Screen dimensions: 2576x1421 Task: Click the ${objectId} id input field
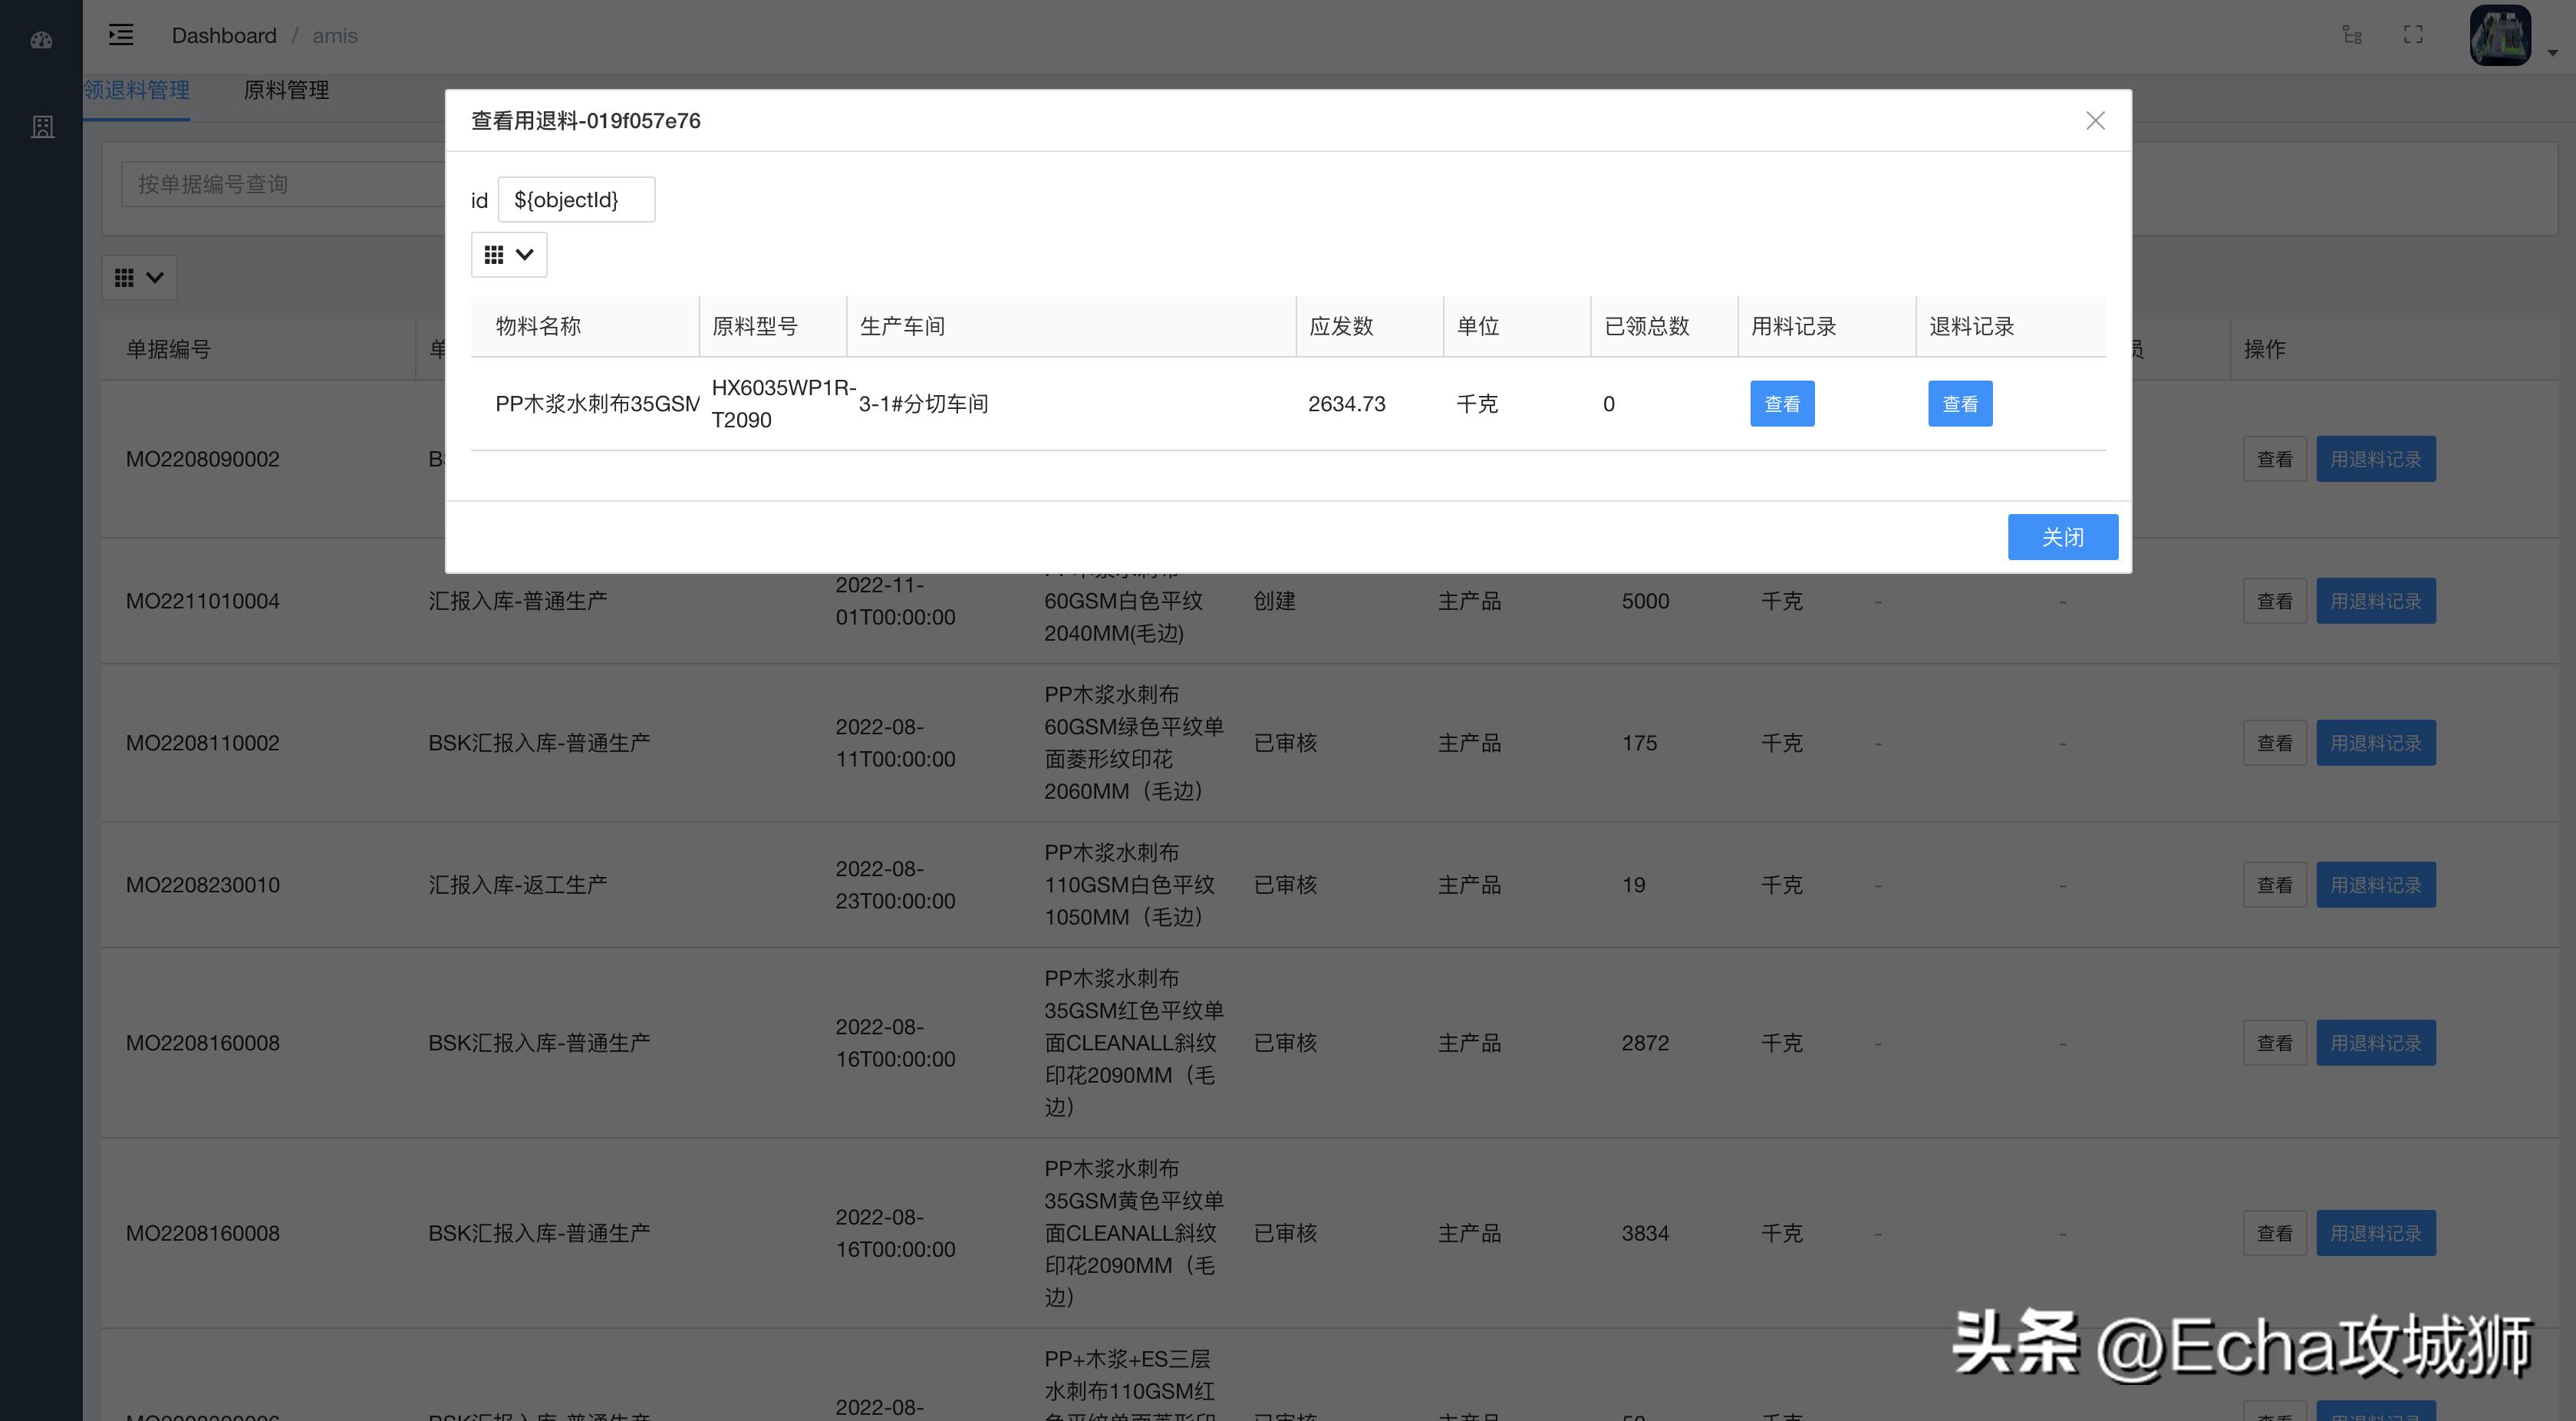[x=576, y=199]
